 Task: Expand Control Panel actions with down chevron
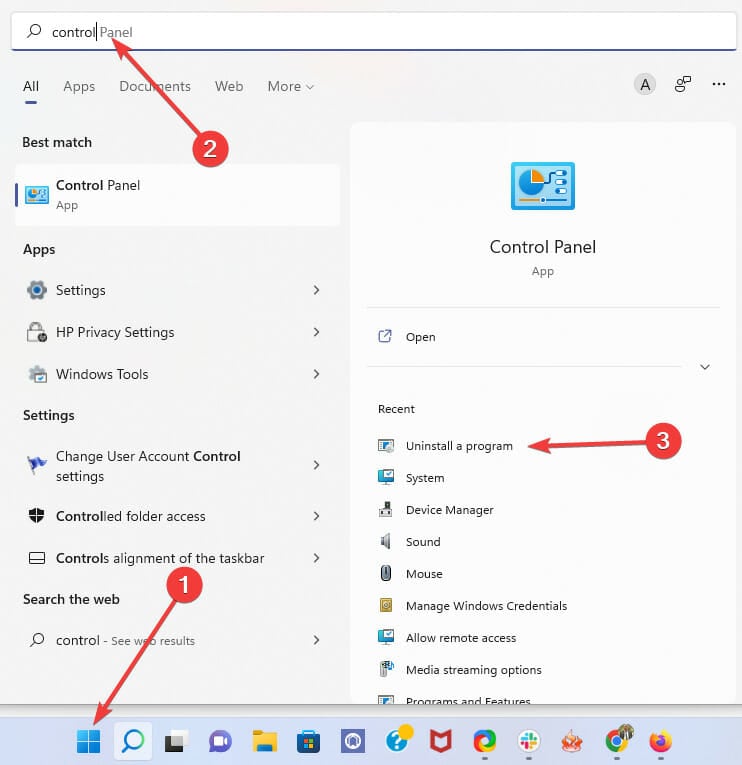pos(704,367)
